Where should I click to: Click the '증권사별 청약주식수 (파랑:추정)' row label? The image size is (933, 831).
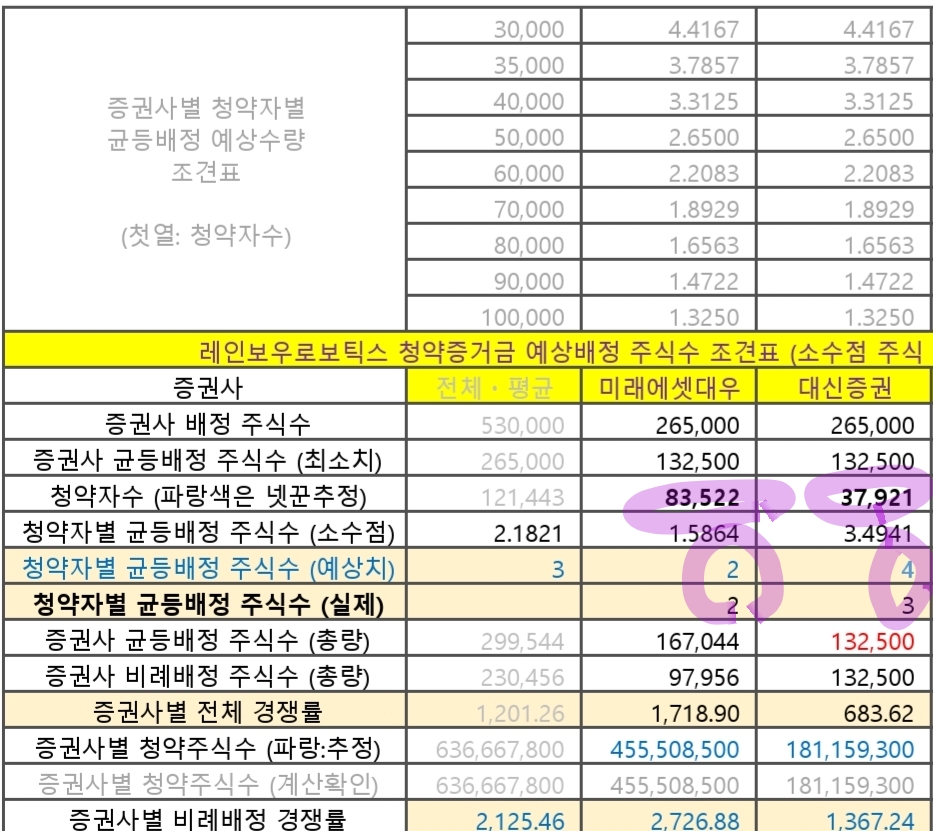[205, 747]
